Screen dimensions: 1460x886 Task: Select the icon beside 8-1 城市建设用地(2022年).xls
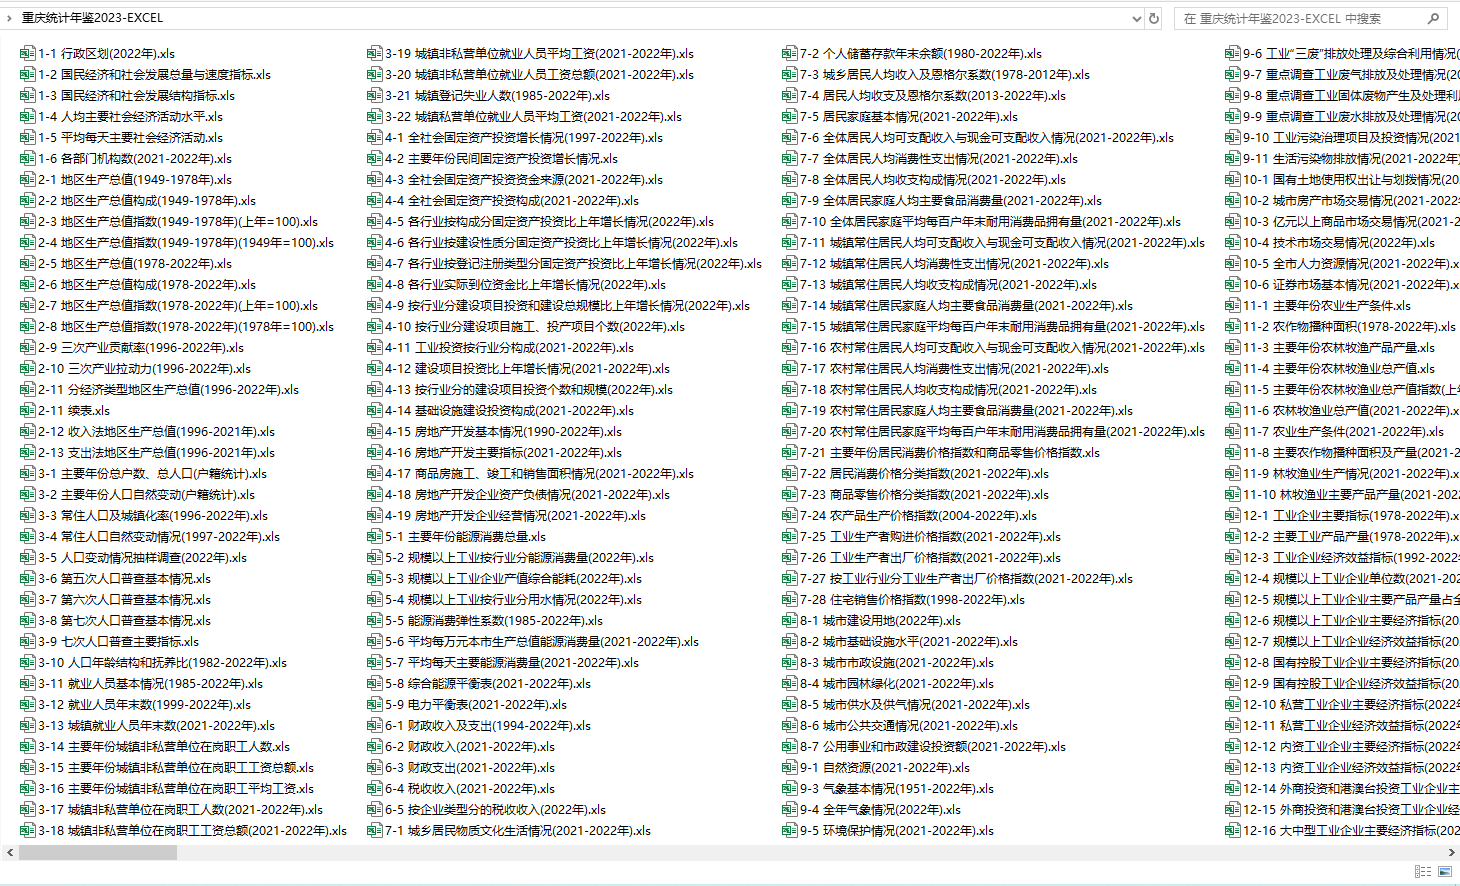pyautogui.click(x=790, y=620)
